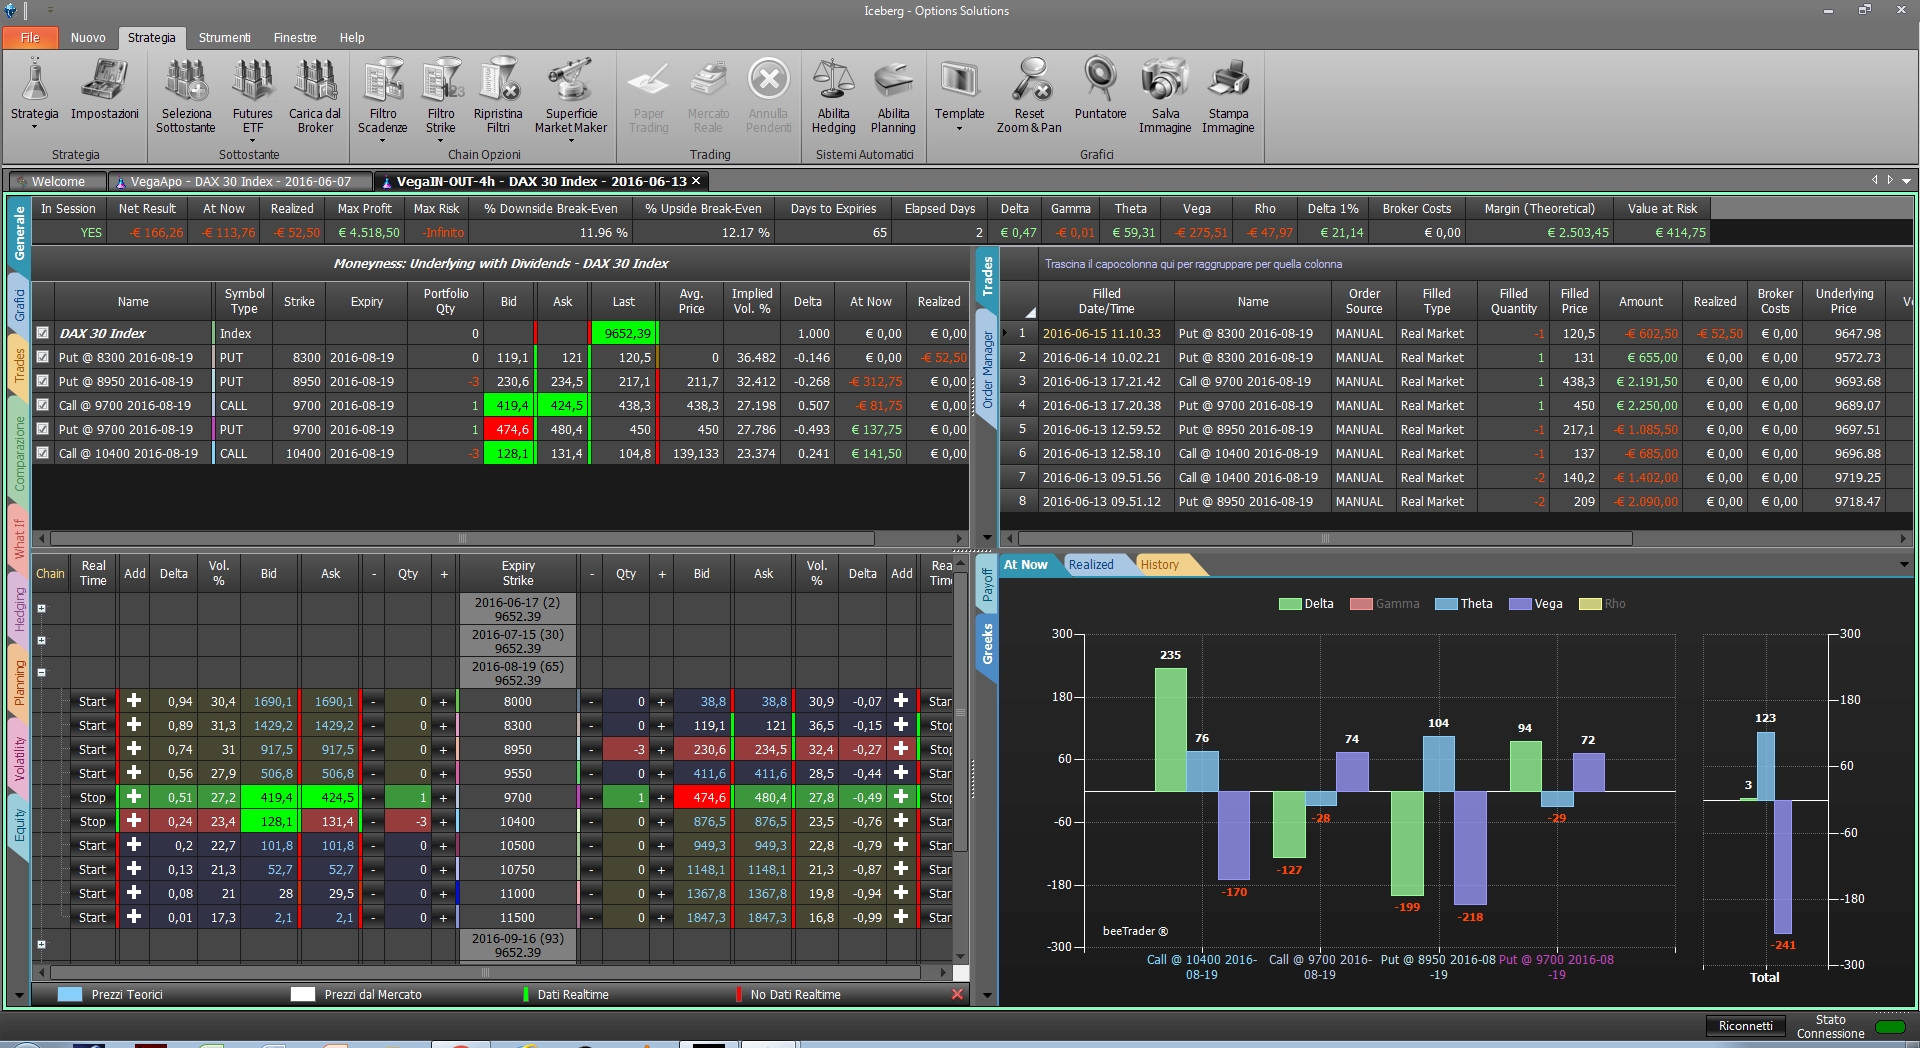Click the Salva Immagine camera icon

[1165, 80]
